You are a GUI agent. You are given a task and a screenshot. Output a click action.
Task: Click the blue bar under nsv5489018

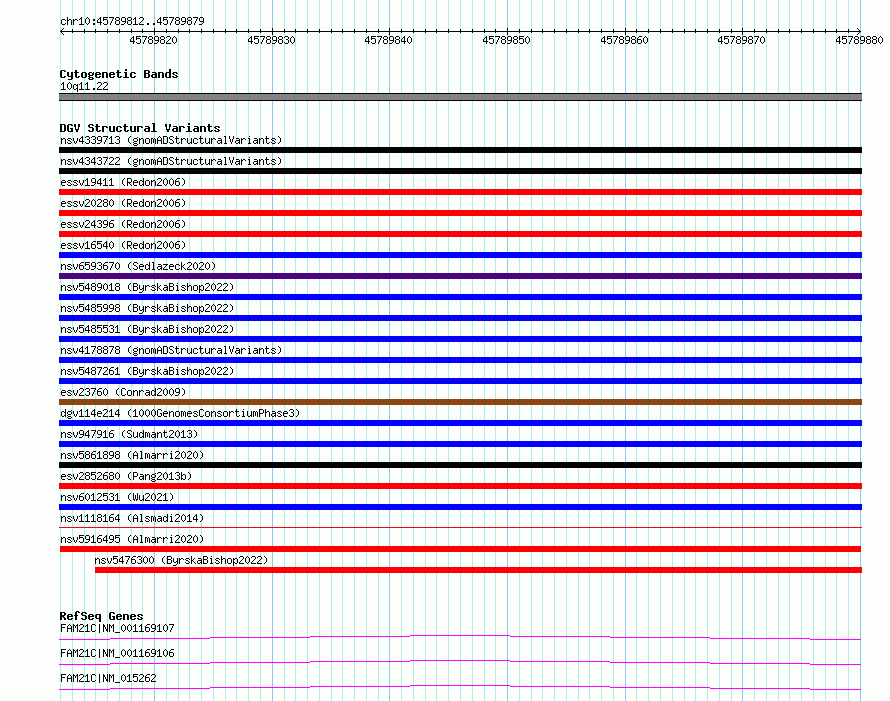tap(460, 297)
